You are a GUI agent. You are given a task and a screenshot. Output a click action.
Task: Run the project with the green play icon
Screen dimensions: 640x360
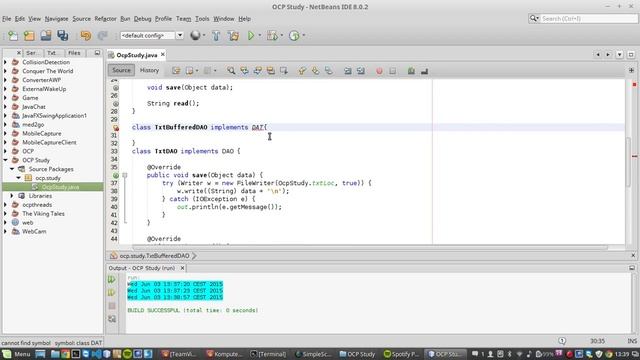click(x=251, y=36)
